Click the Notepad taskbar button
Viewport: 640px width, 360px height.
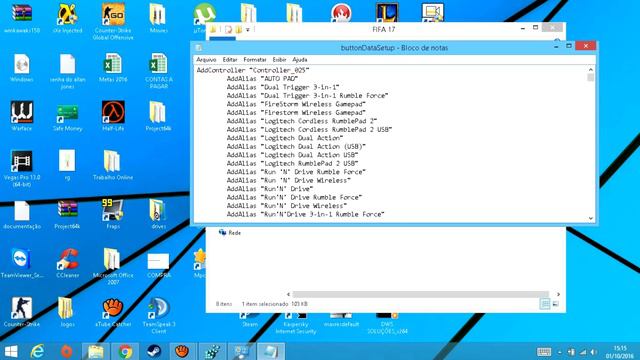[x=270, y=351]
